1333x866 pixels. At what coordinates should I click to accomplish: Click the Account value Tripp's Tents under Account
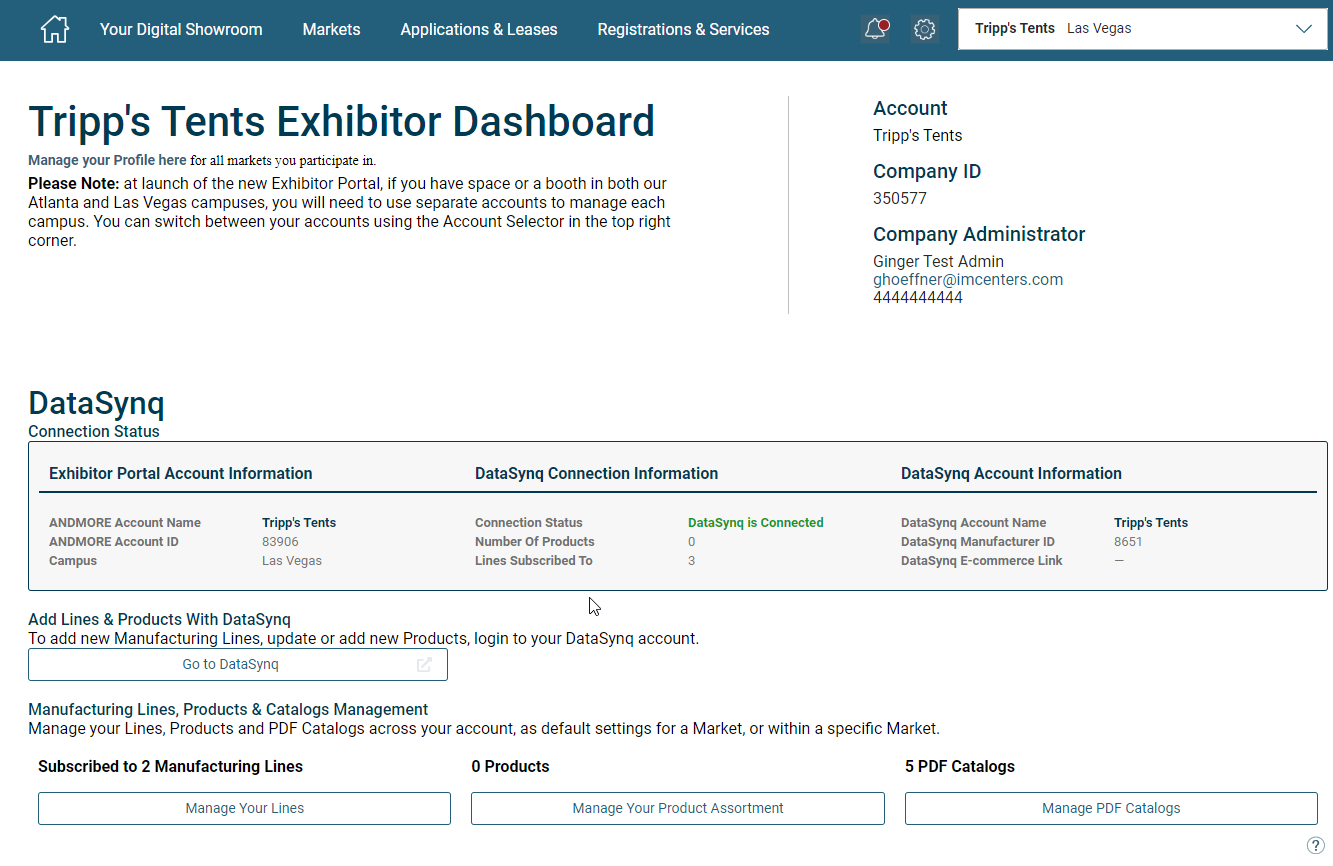918,136
